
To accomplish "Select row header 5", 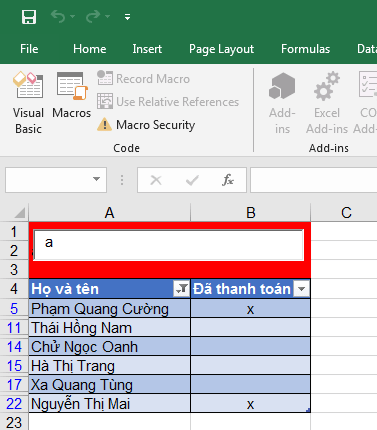I will [14, 308].
